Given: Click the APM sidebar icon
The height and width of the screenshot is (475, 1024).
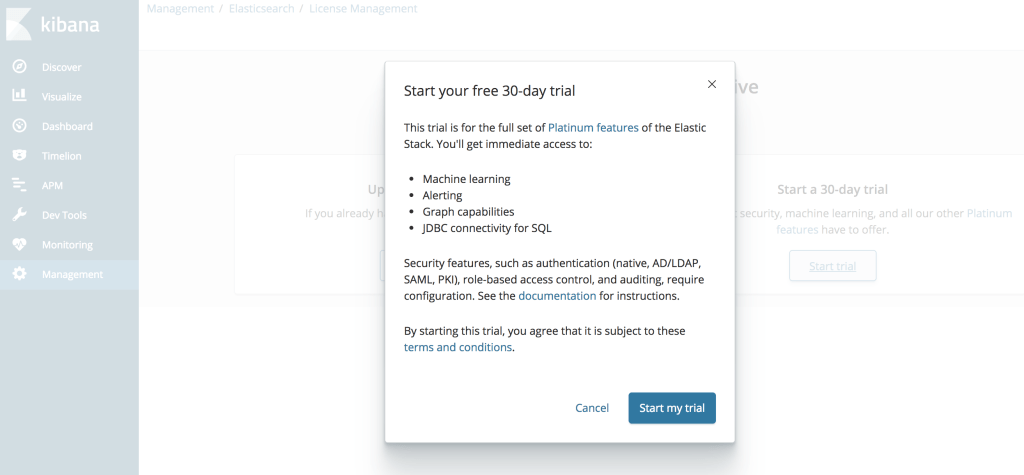Looking at the screenshot, I should 19,185.
